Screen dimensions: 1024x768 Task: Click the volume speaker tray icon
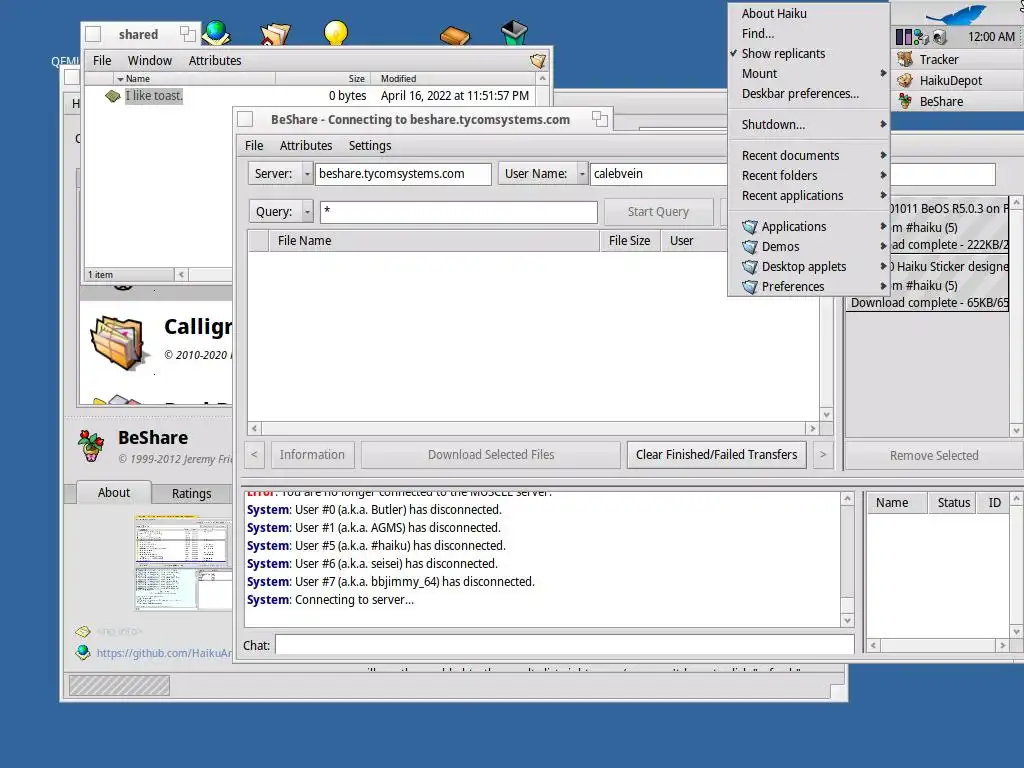coord(939,37)
